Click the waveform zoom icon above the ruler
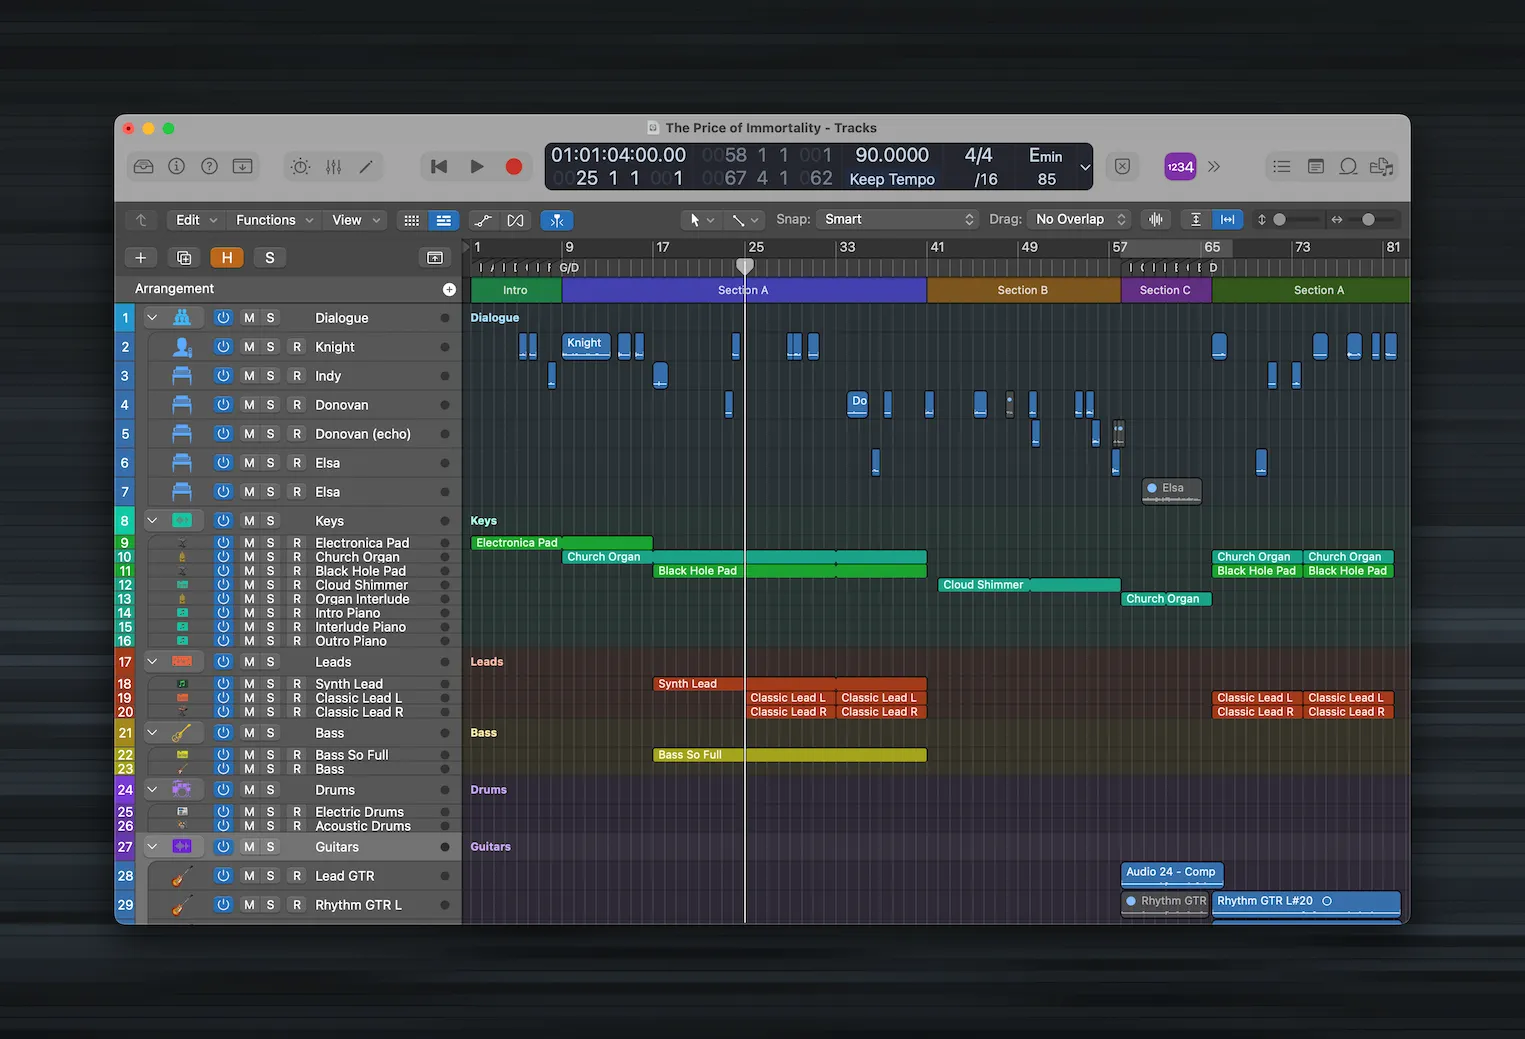The image size is (1525, 1039). click(1156, 219)
